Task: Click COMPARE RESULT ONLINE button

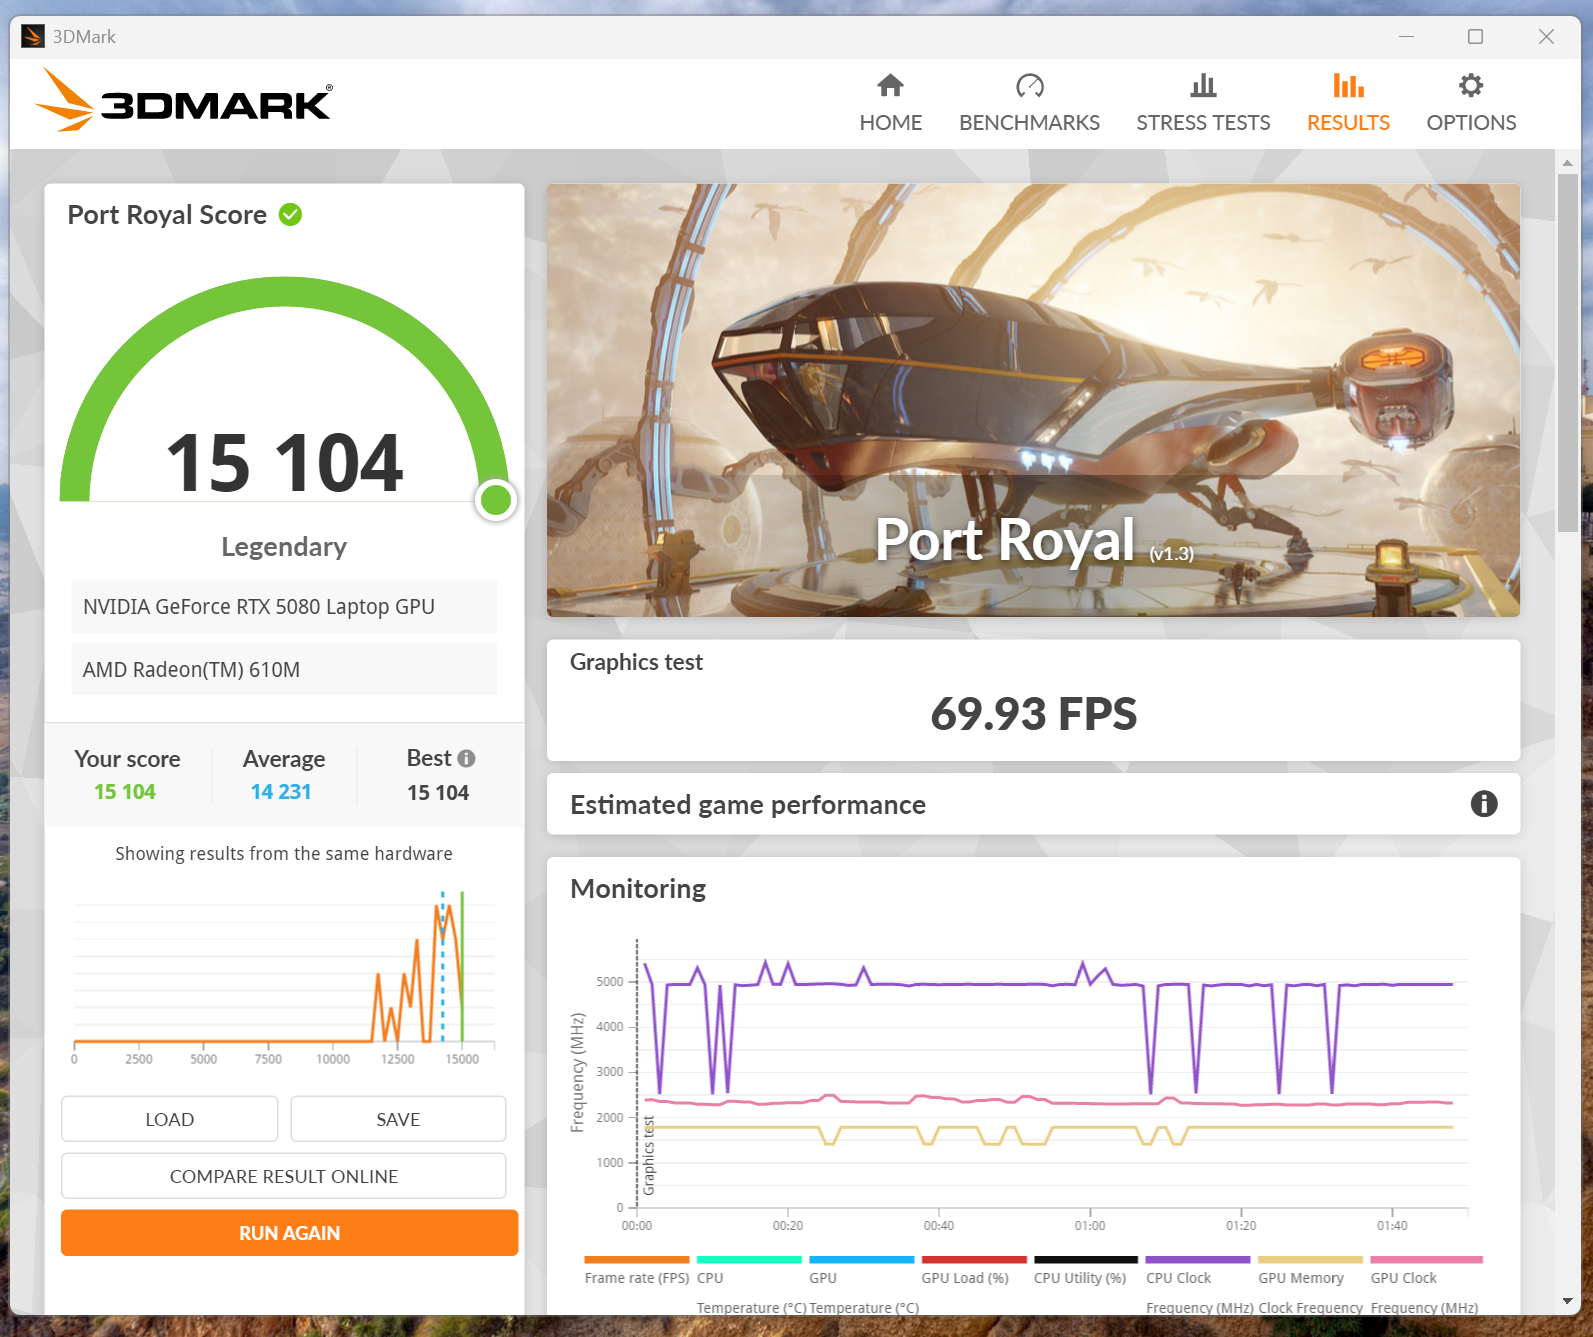Action: click(284, 1176)
